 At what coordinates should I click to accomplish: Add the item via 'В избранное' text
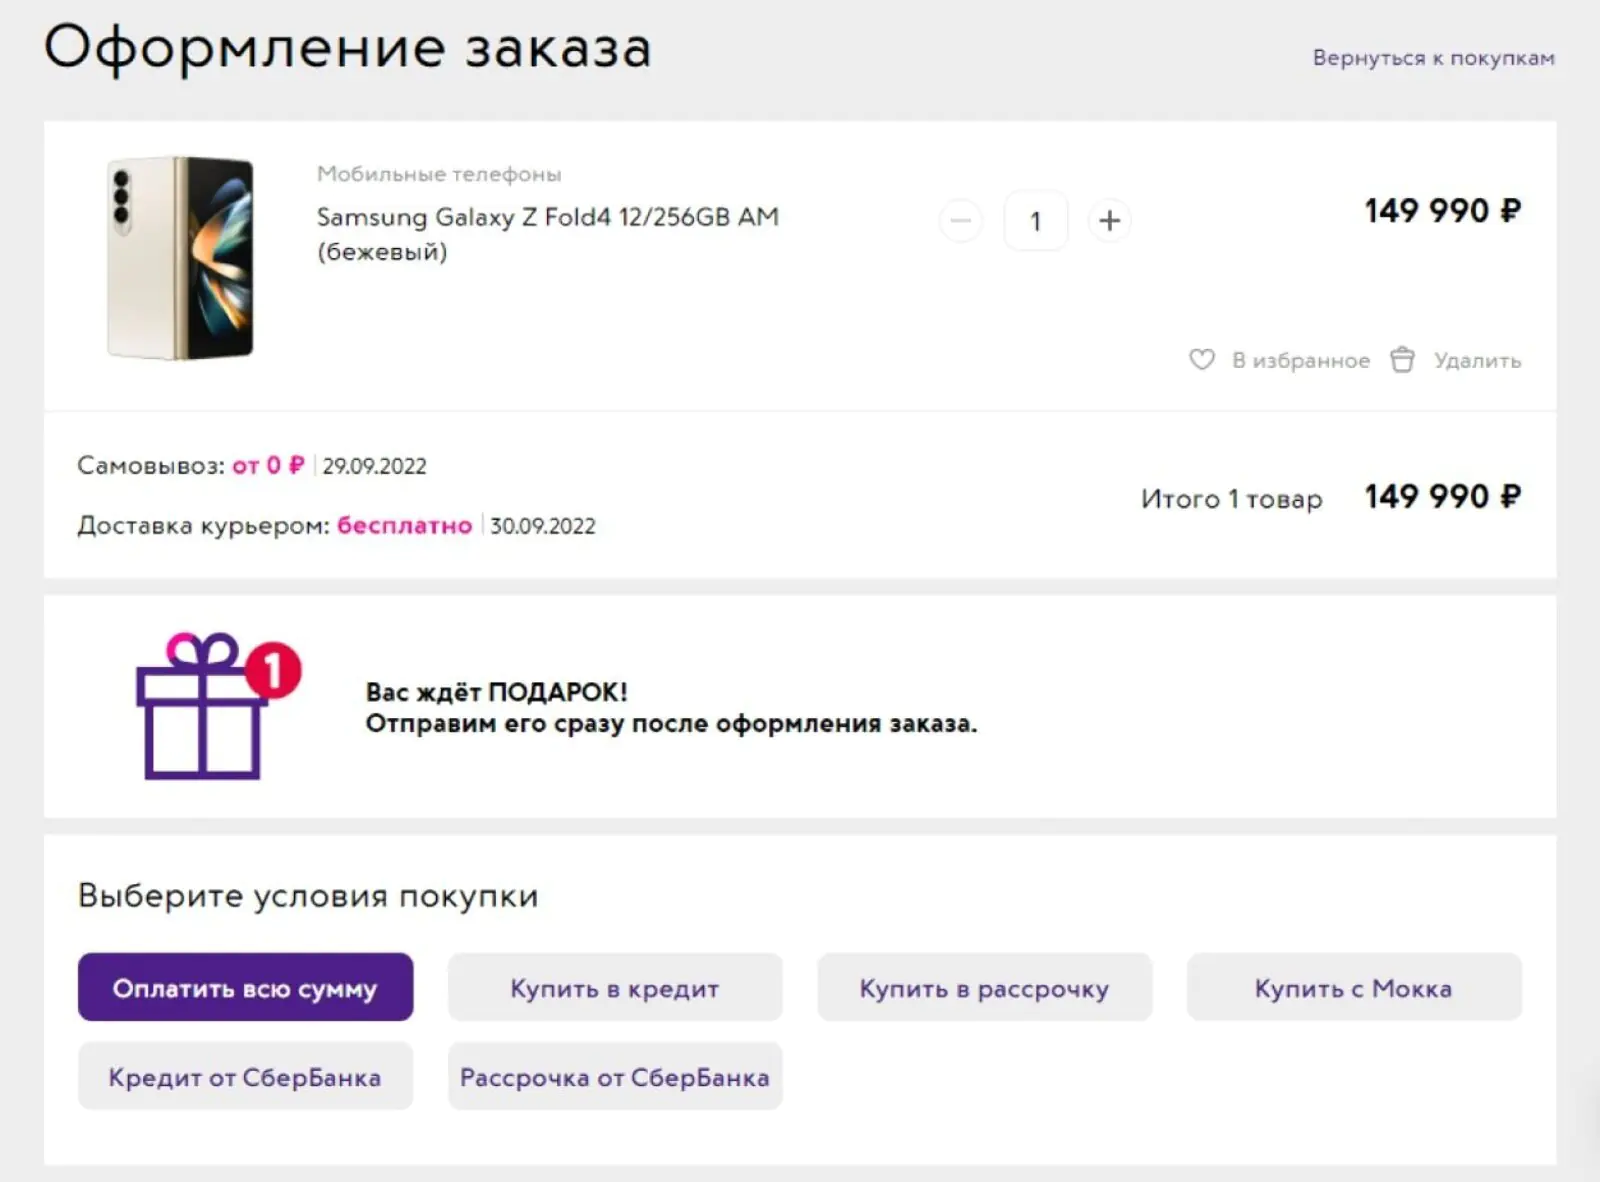(x=1301, y=360)
